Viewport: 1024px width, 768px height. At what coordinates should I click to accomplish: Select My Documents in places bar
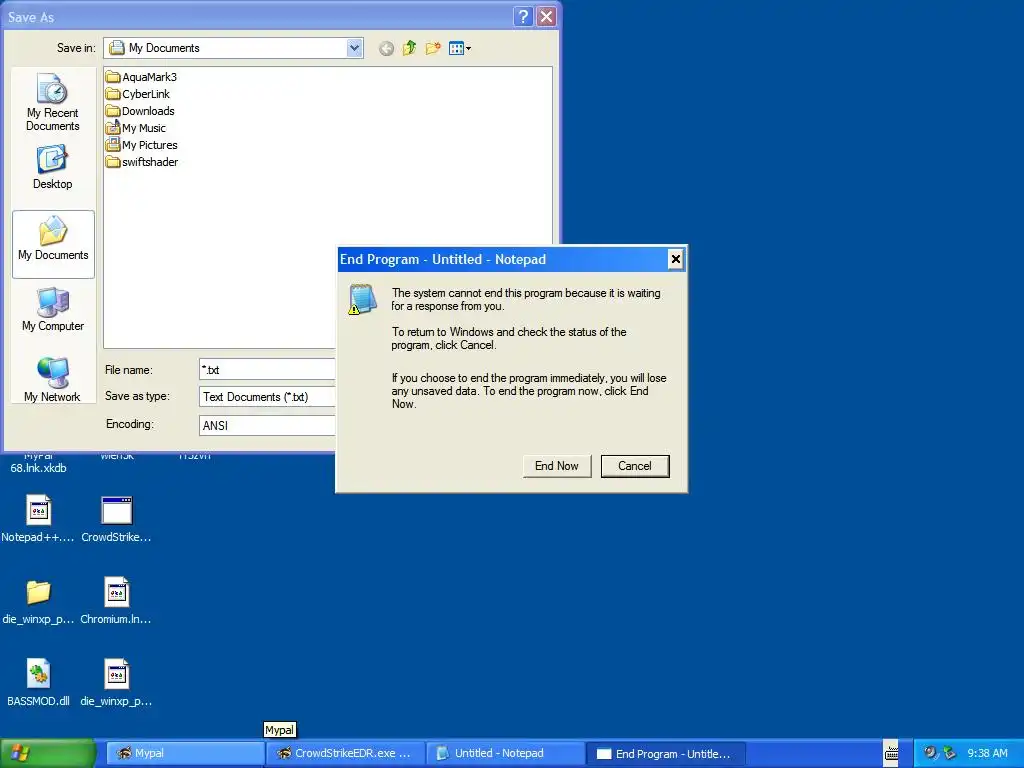click(x=53, y=244)
